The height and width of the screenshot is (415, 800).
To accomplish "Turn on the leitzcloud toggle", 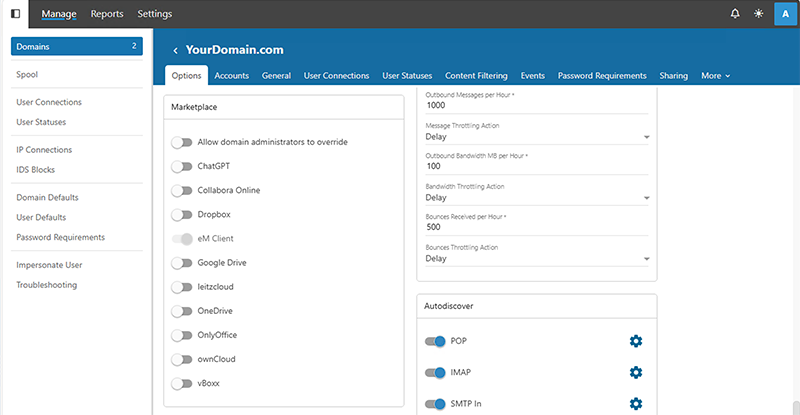I will [182, 287].
